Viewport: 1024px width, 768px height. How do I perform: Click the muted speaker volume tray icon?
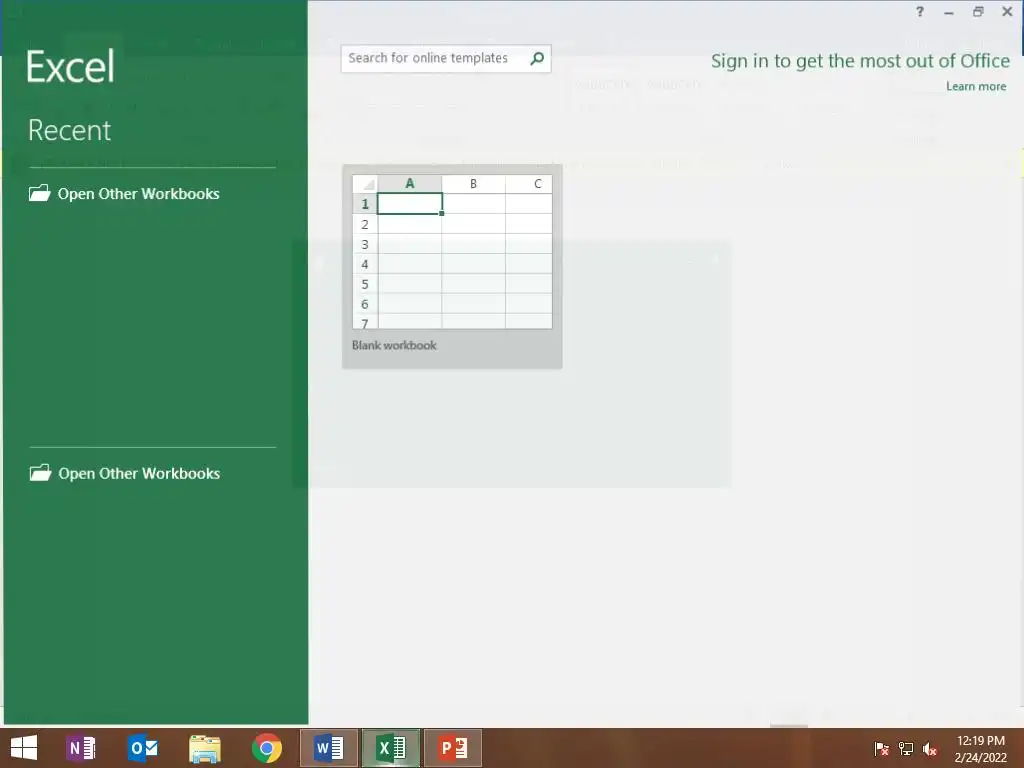930,748
